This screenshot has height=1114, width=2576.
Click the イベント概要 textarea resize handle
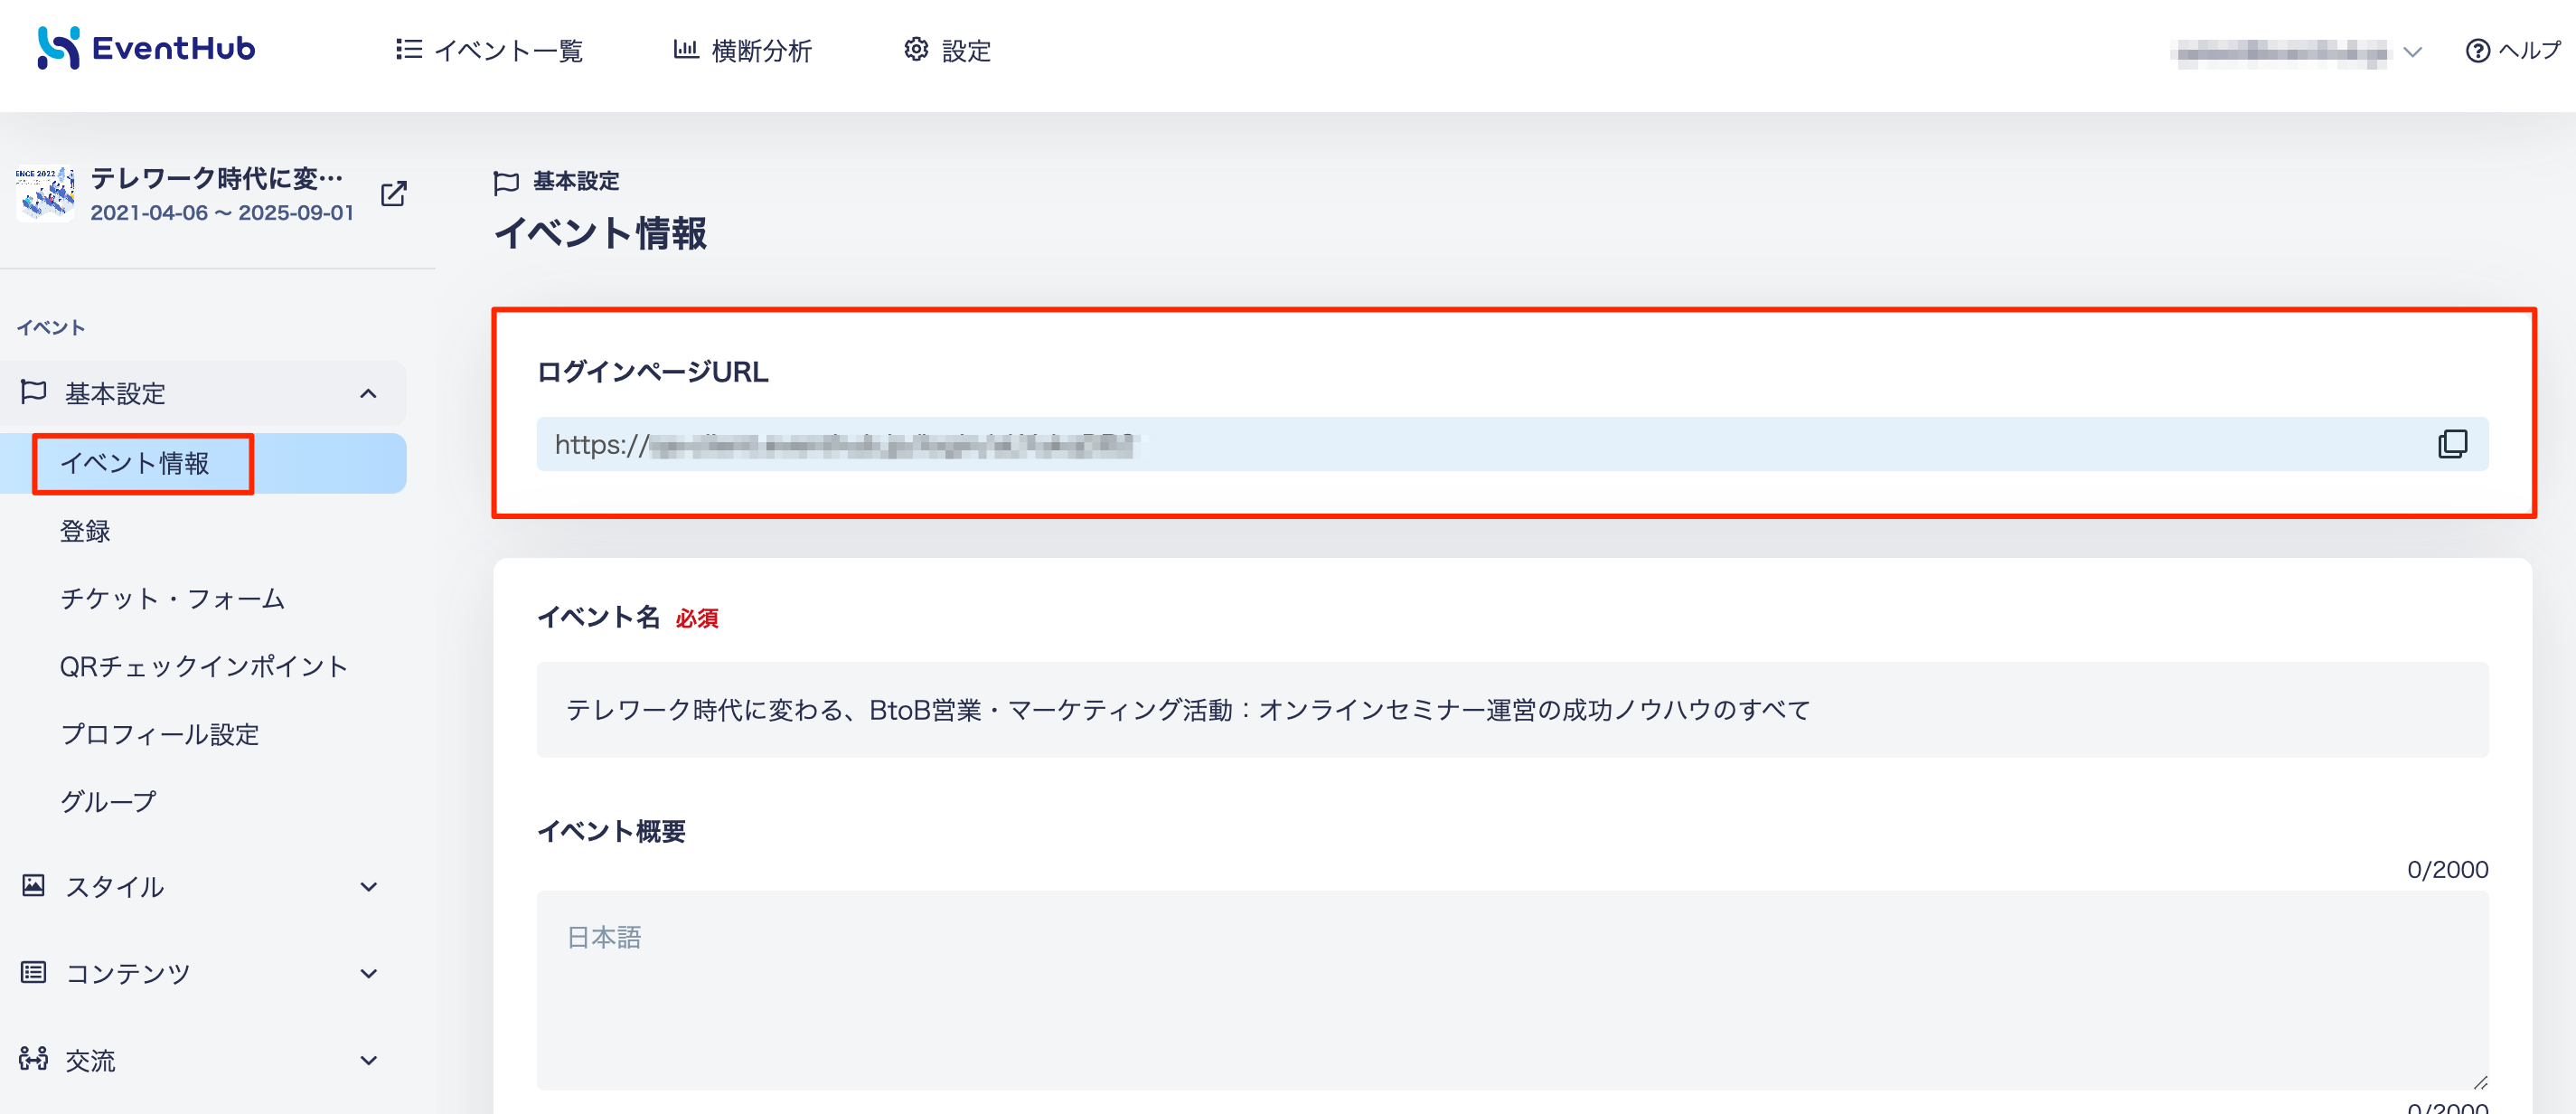[x=2480, y=1082]
